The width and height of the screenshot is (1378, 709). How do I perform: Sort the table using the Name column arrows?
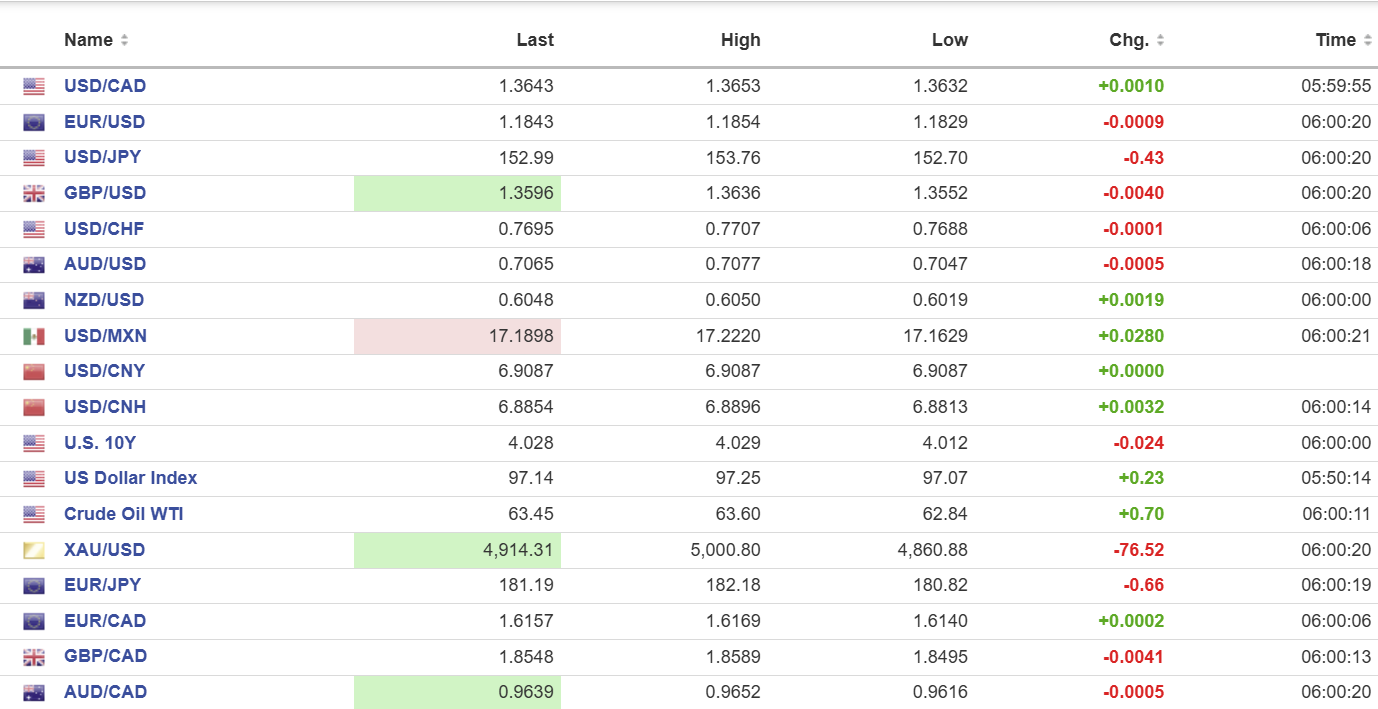click(124, 40)
